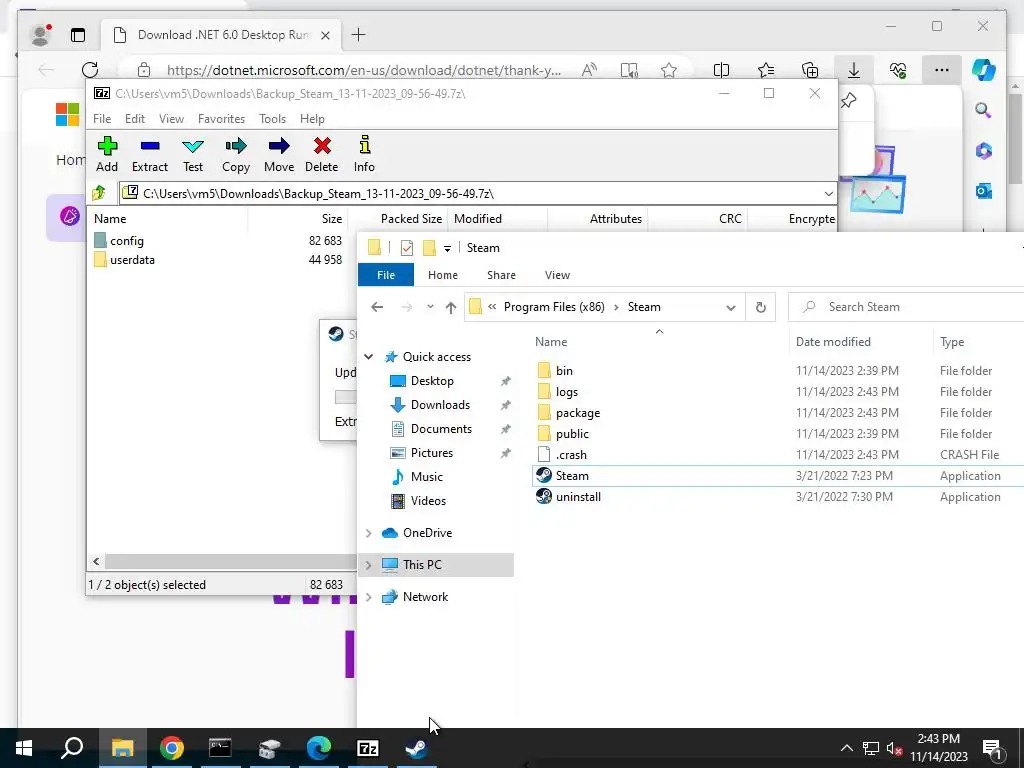Select the userdata folder in 7-Zip
Viewport: 1024px width, 768px height.
(x=132, y=260)
